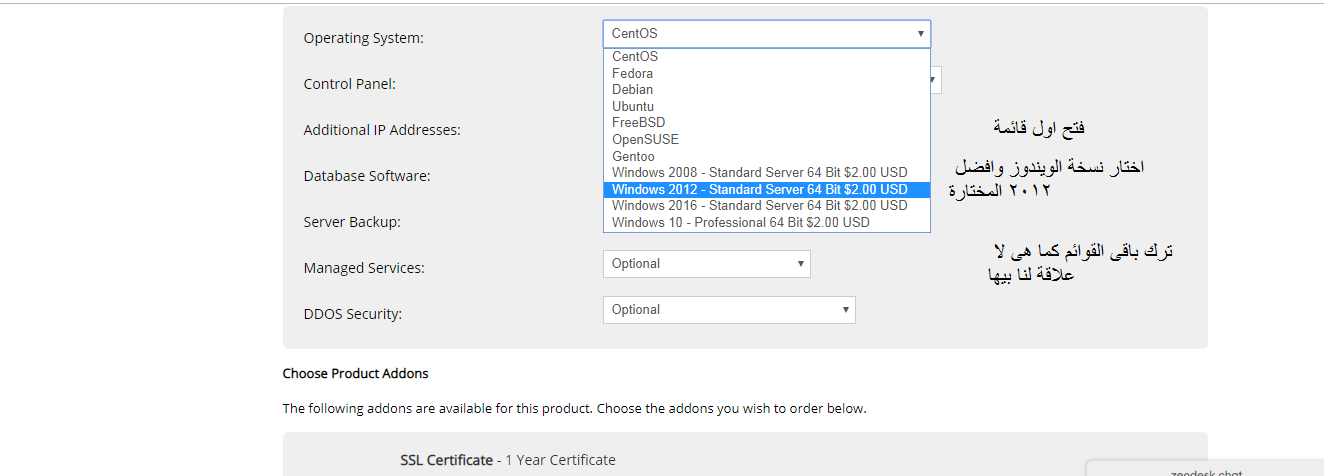This screenshot has height=476, width=1324.
Task: Open the Operating System dropdown box
Action: [766, 34]
